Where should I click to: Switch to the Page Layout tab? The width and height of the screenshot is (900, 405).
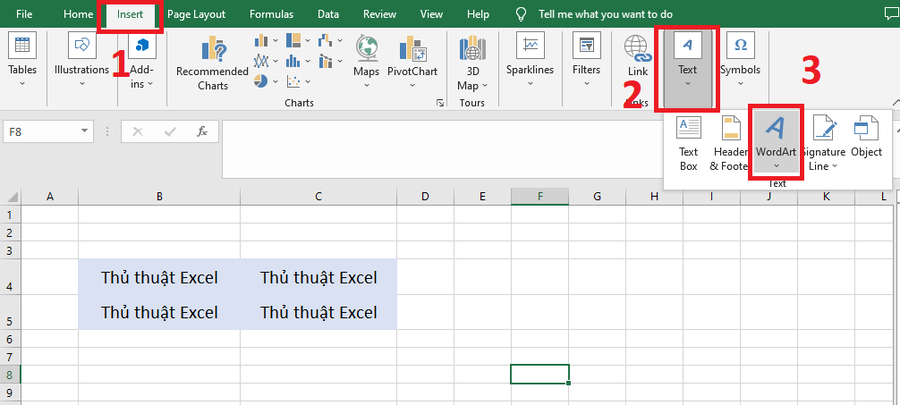[196, 14]
